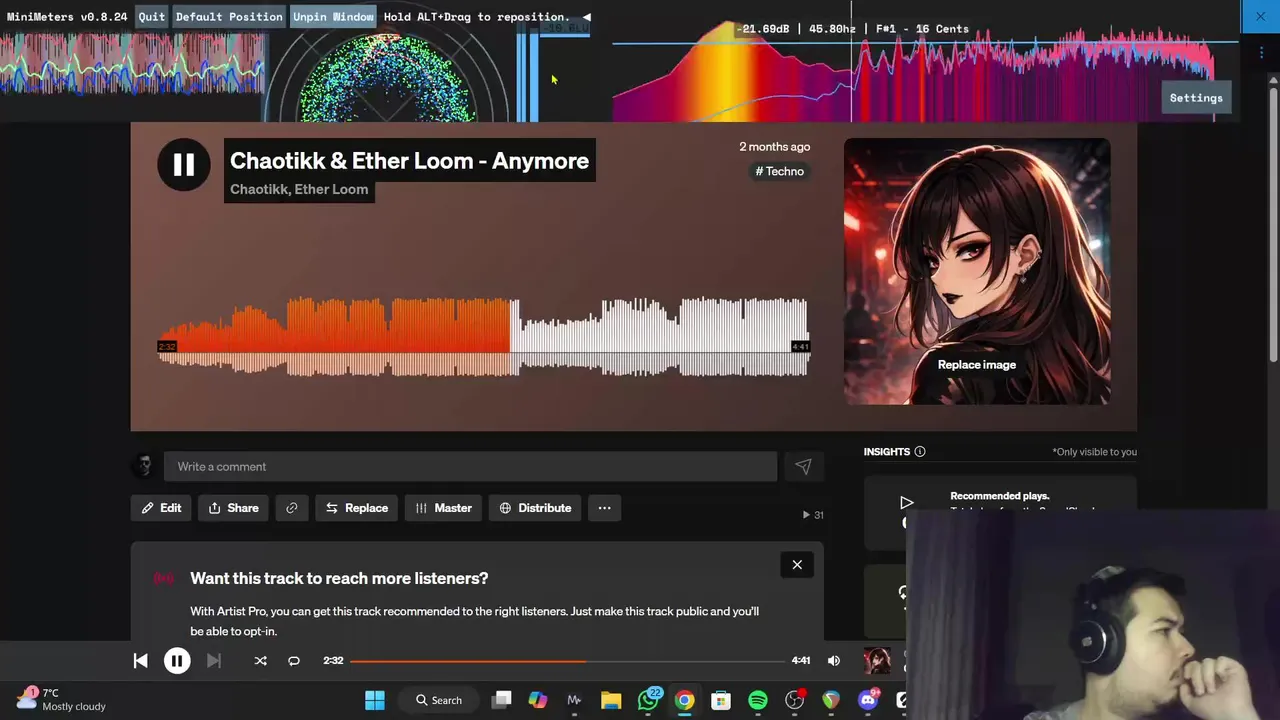Click the taskbar Search box
Screen dimensions: 1280x720
[439, 700]
